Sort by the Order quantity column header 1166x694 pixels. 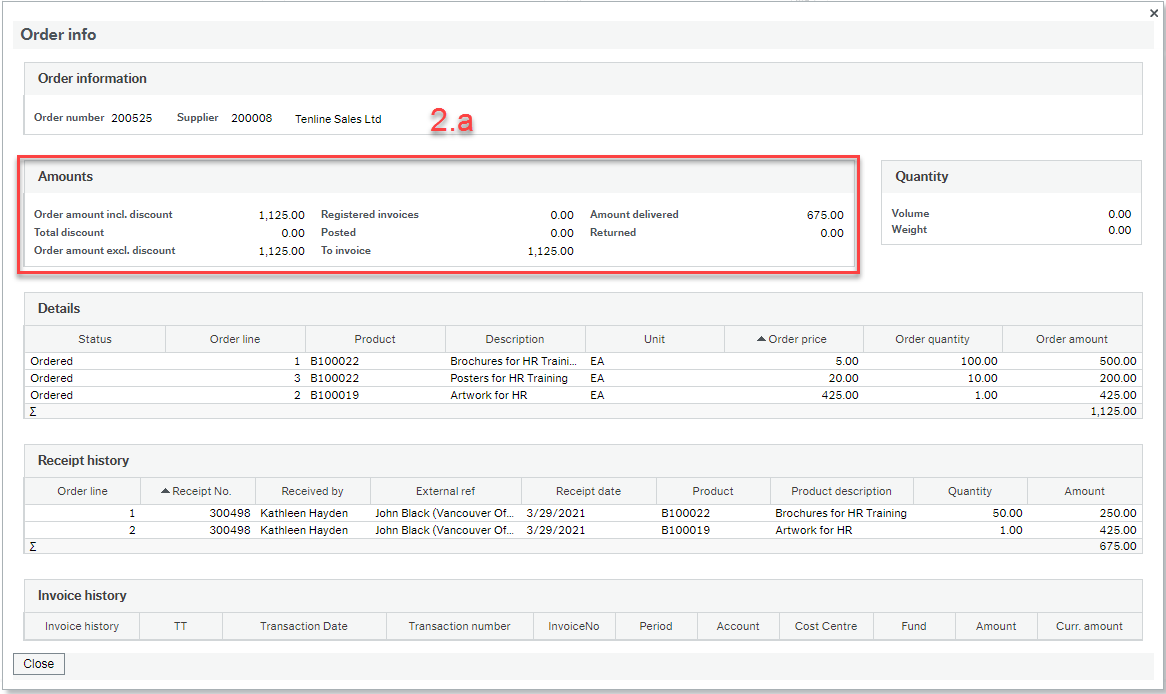932,339
